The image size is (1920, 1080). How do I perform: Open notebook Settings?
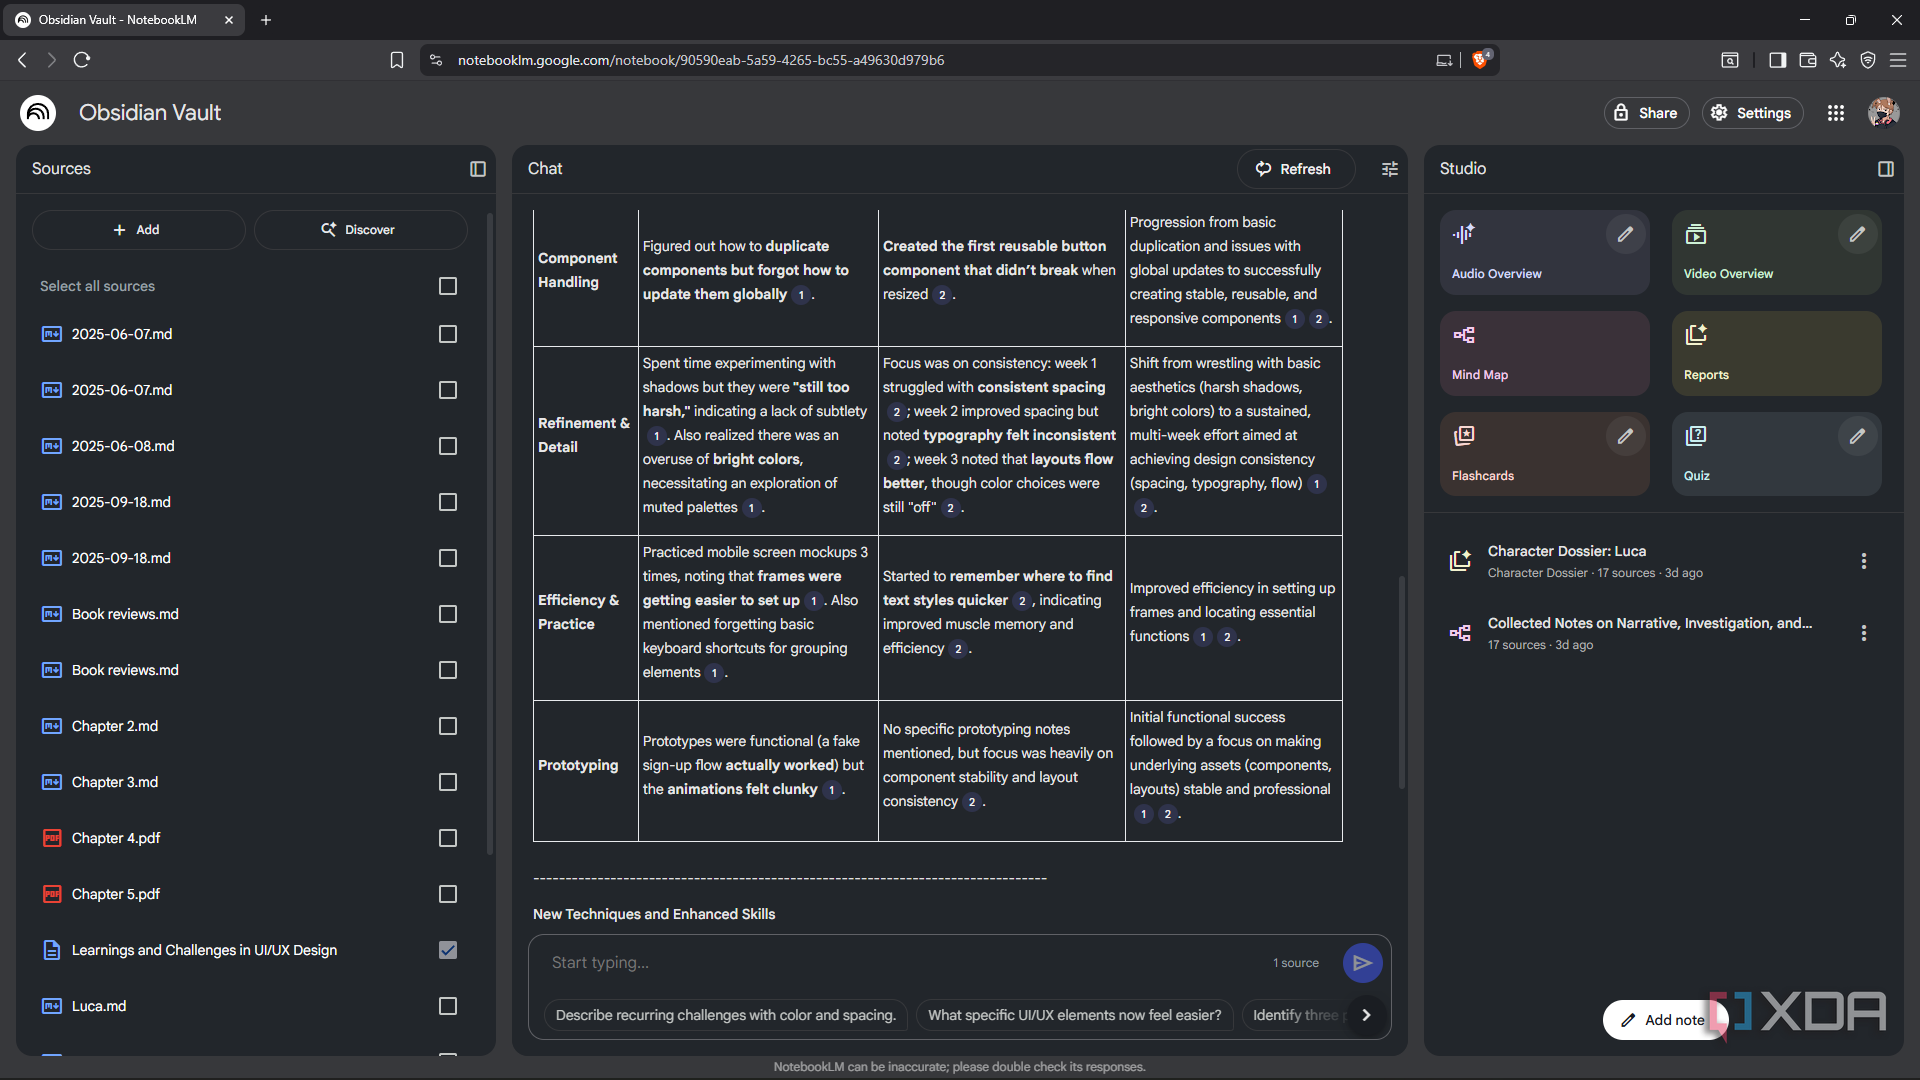click(x=1752, y=113)
